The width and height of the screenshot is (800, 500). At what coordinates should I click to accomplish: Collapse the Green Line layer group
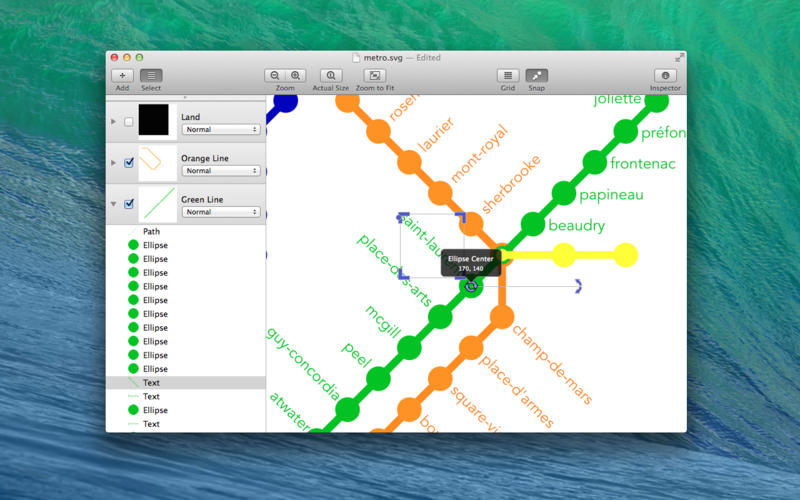coord(113,204)
